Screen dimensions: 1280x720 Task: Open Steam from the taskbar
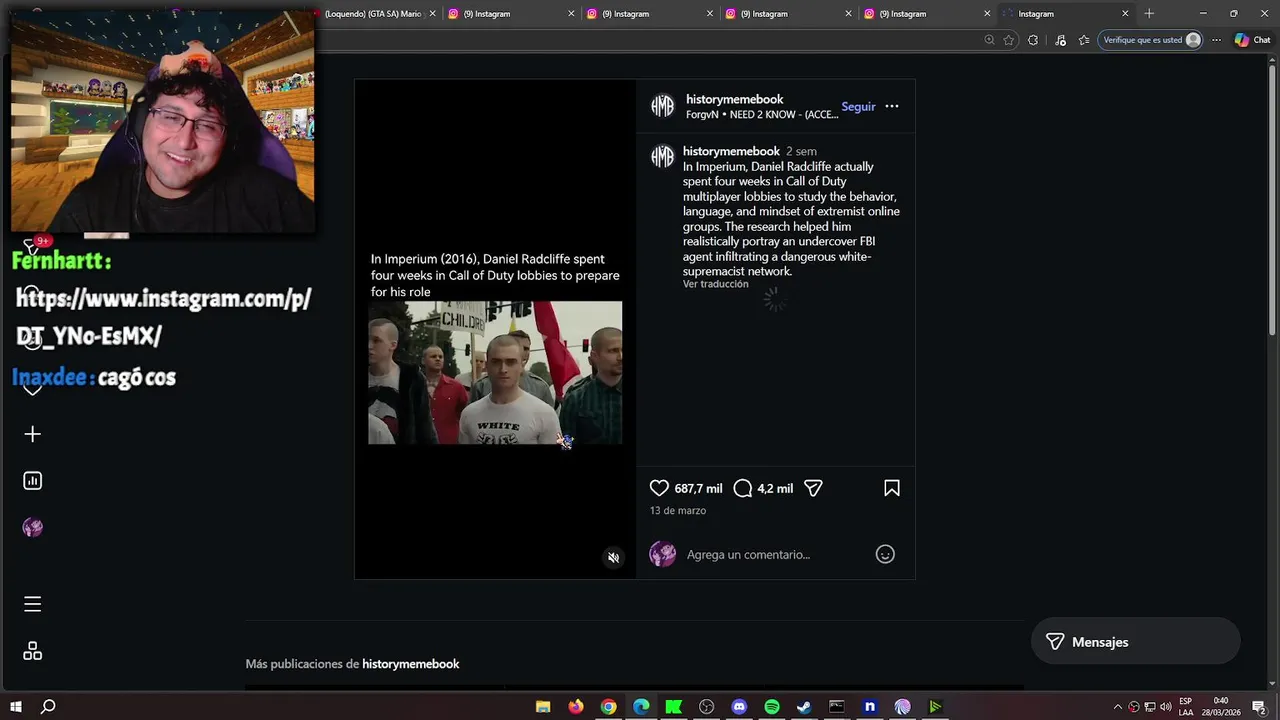pyautogui.click(x=804, y=707)
